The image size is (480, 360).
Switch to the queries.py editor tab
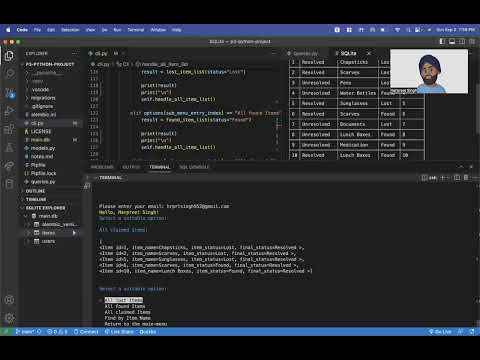tap(305, 53)
